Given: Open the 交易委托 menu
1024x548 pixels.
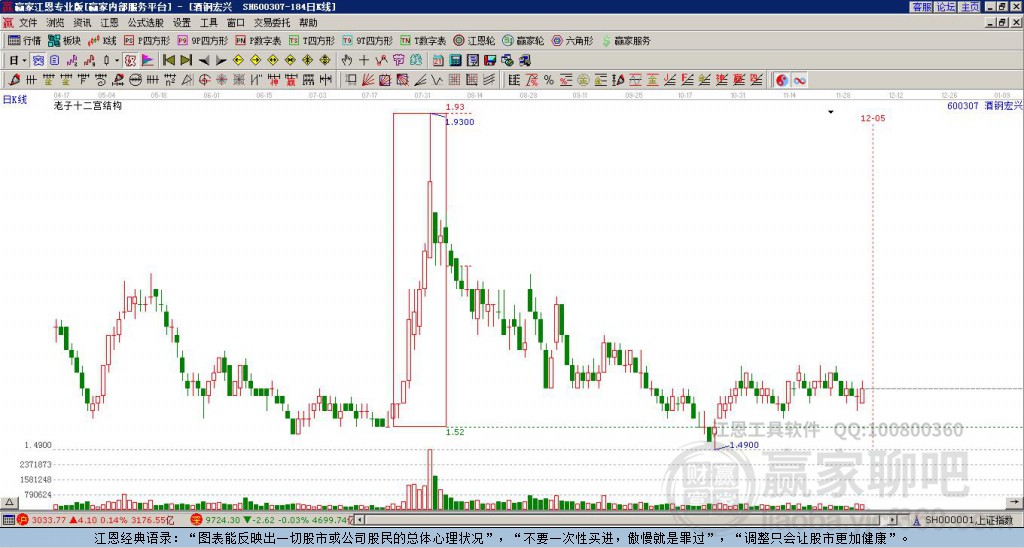Looking at the screenshot, I should click(x=272, y=23).
